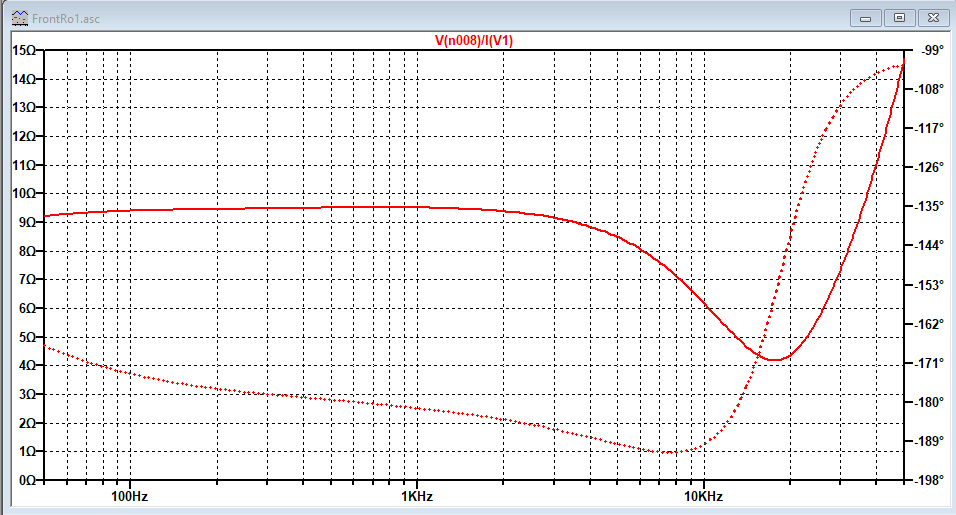Click the -189° phase axis label
The width and height of the screenshot is (956, 515).
(x=930, y=441)
